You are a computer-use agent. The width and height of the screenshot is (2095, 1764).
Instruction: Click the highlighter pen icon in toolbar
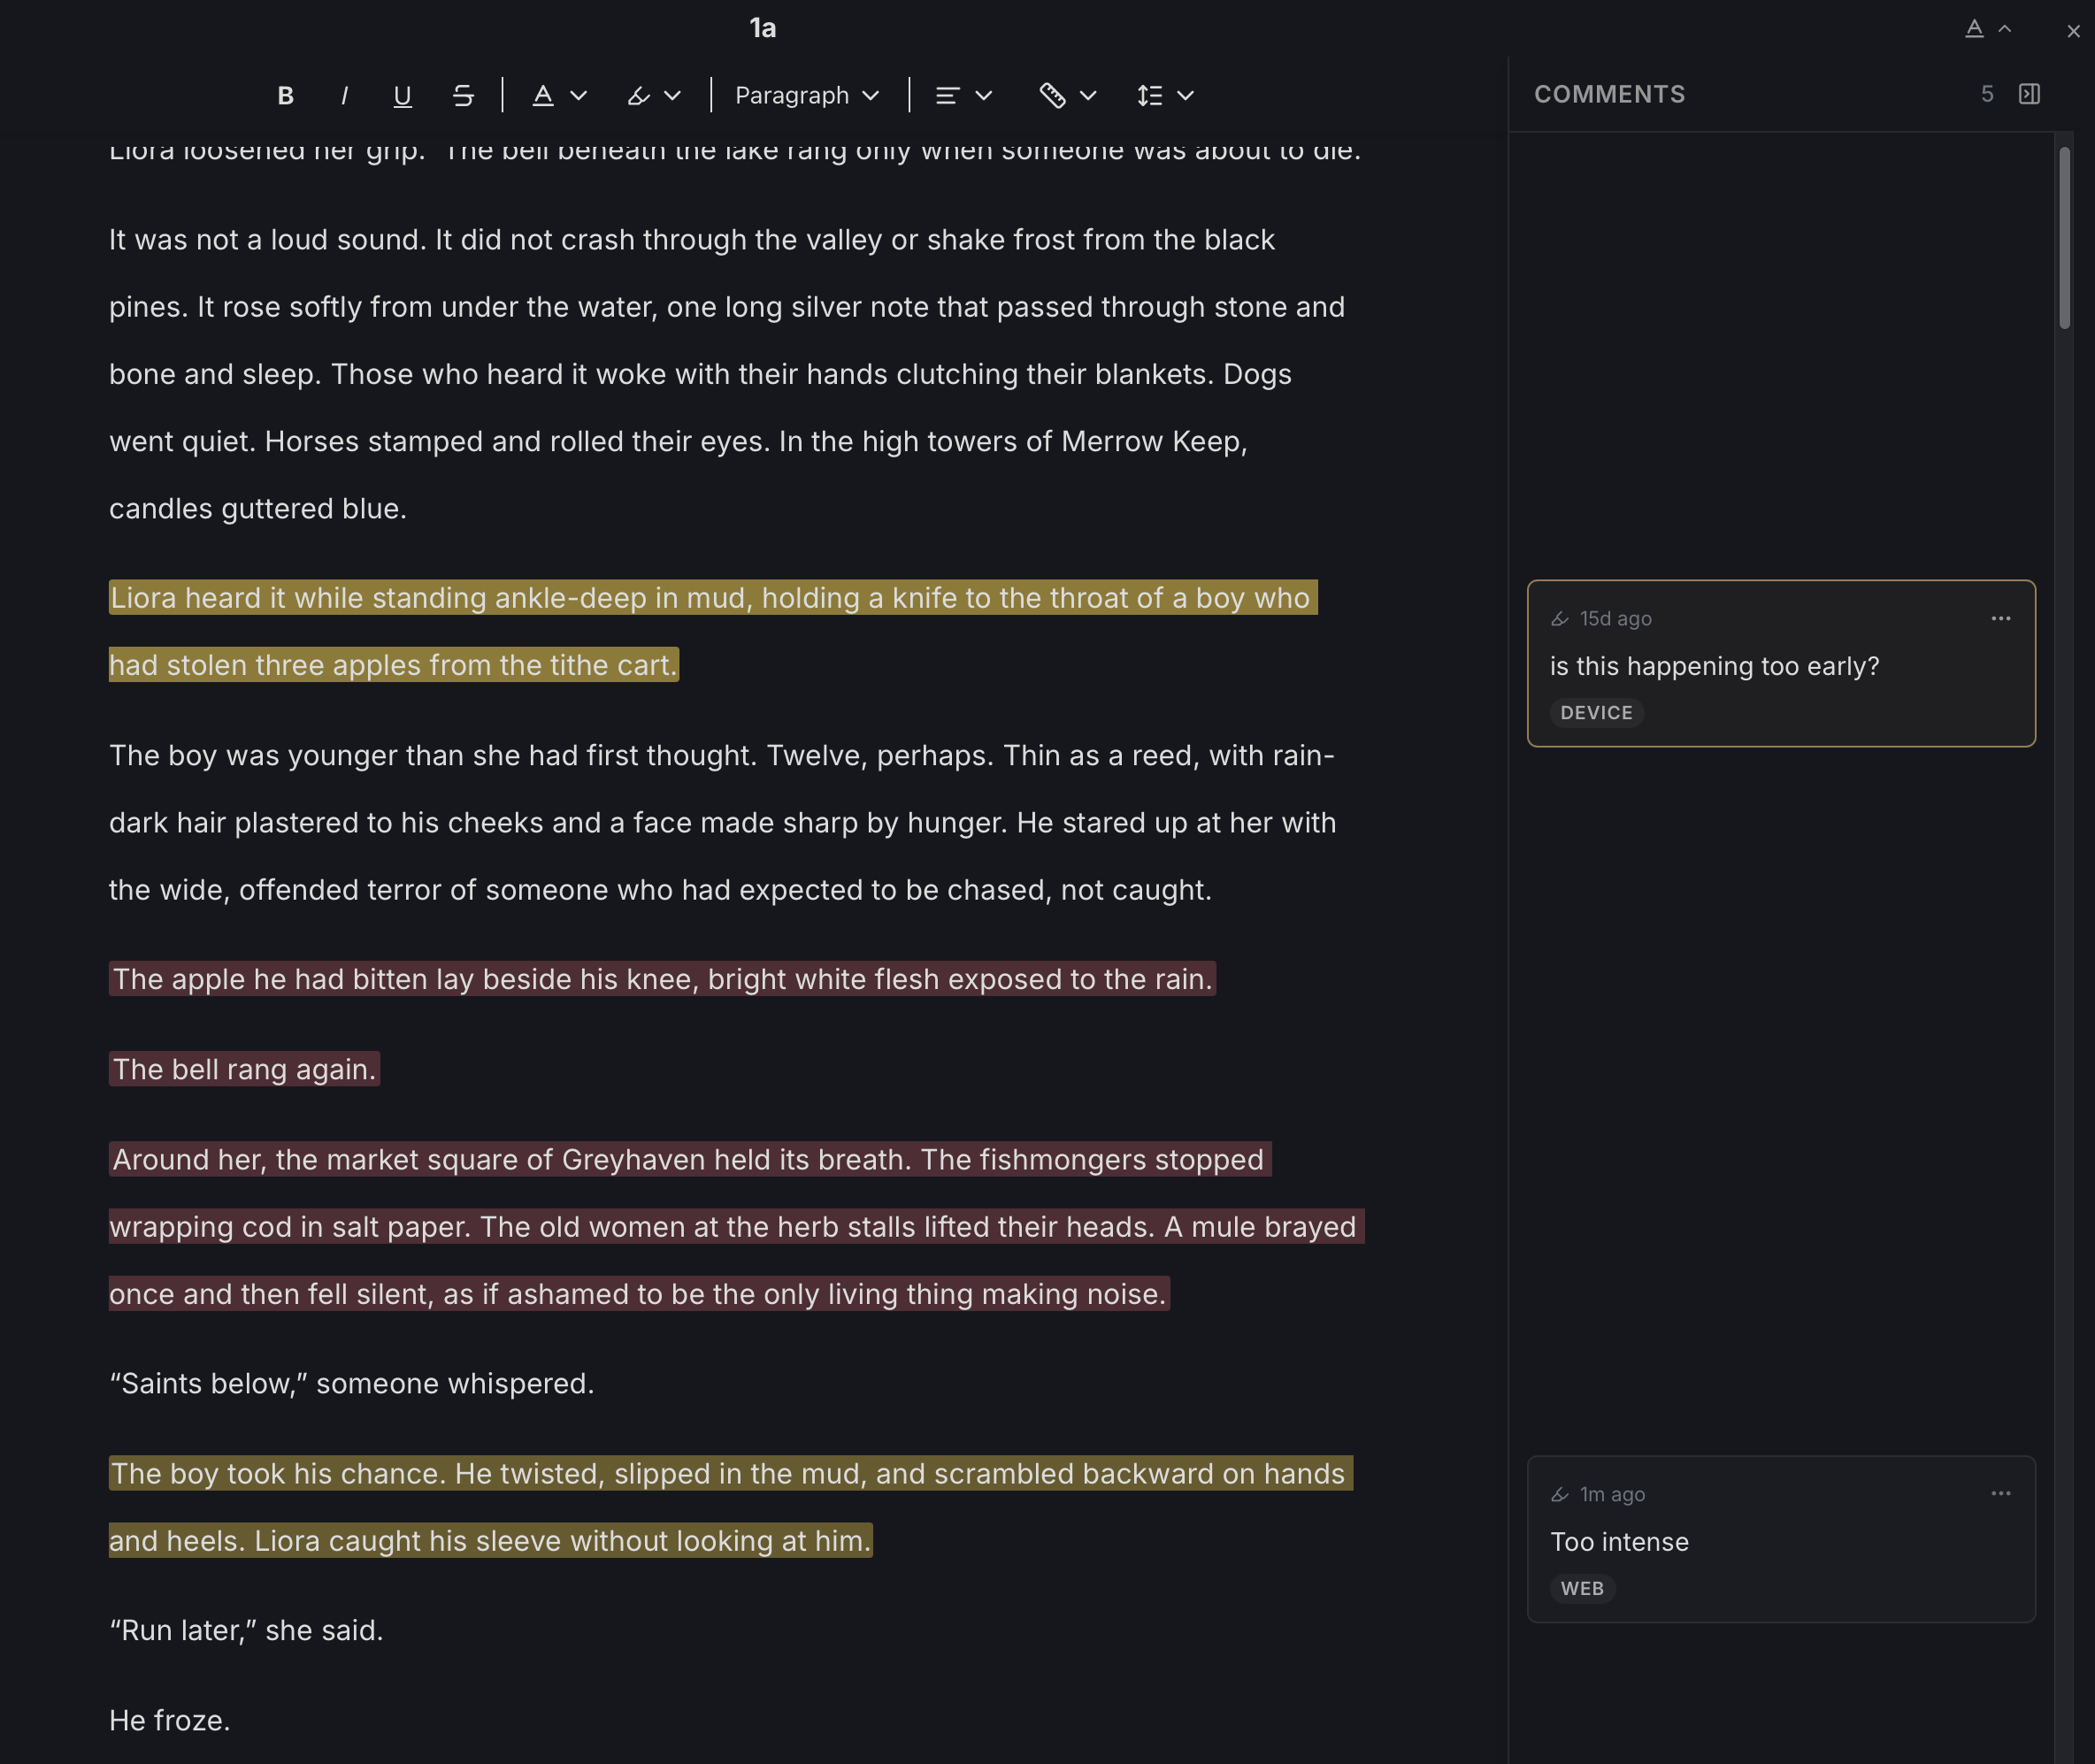coord(638,95)
